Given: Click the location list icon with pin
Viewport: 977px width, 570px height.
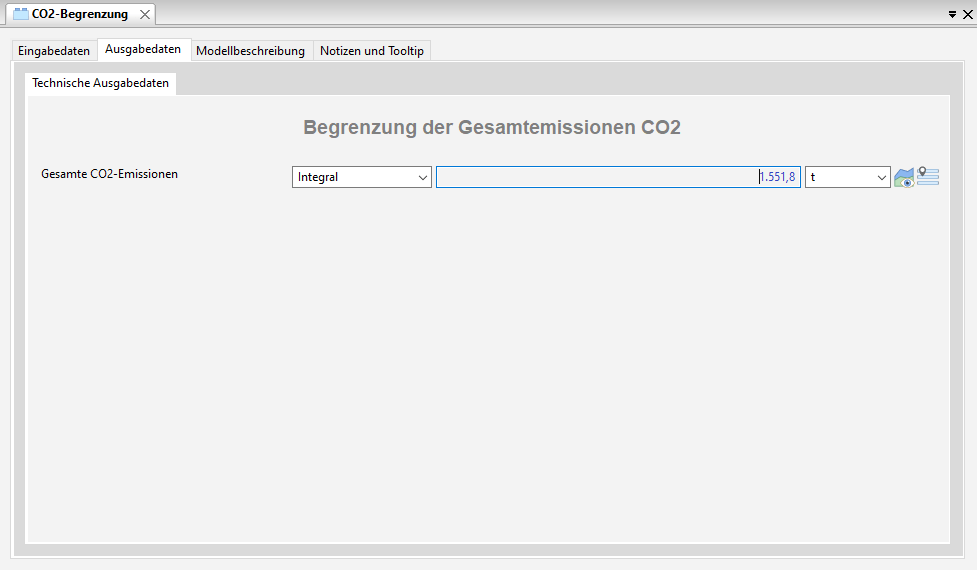Looking at the screenshot, I should coord(928,176).
